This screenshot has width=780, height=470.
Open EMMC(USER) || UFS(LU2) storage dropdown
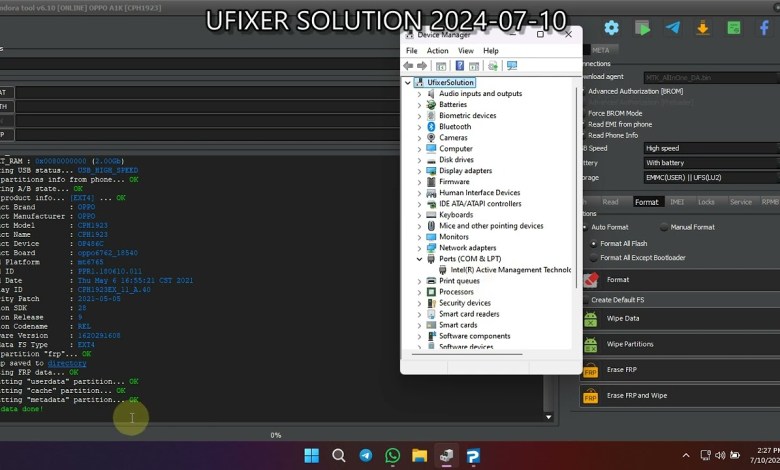coord(711,178)
